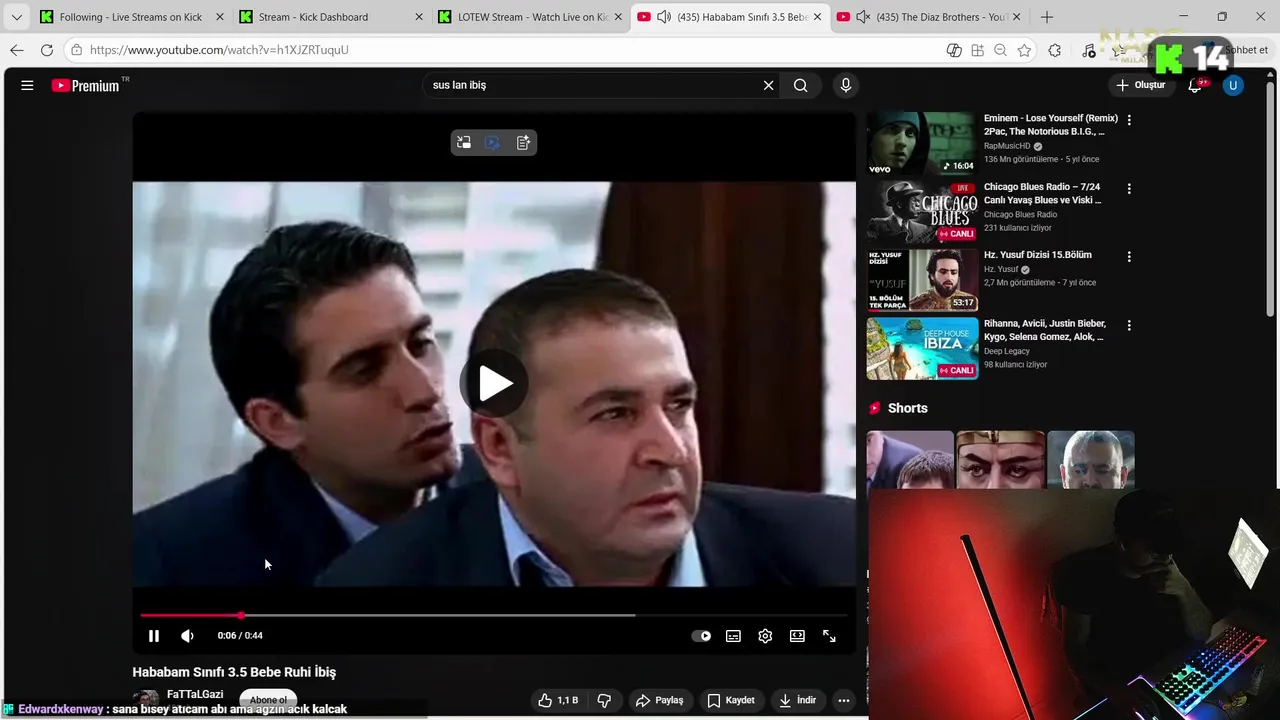Open the Hz. Yusuf Dizisi 15.Bölüm thumbnail
The width and height of the screenshot is (1280, 720).
pos(922,280)
